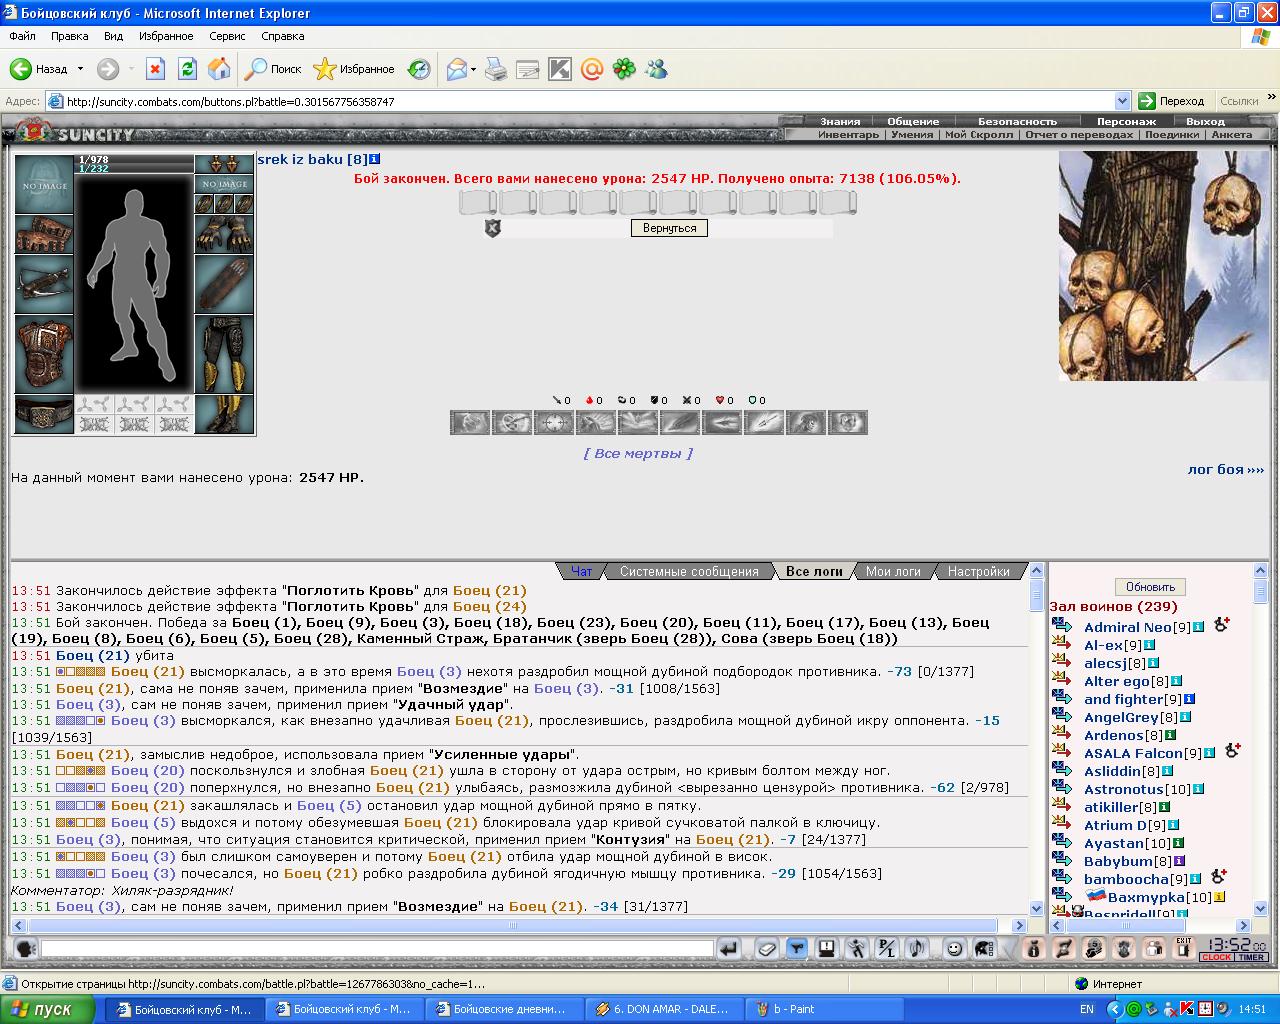The image size is (1280, 1024).
Task: Expand the Back button history dropdown
Action: click(x=80, y=69)
